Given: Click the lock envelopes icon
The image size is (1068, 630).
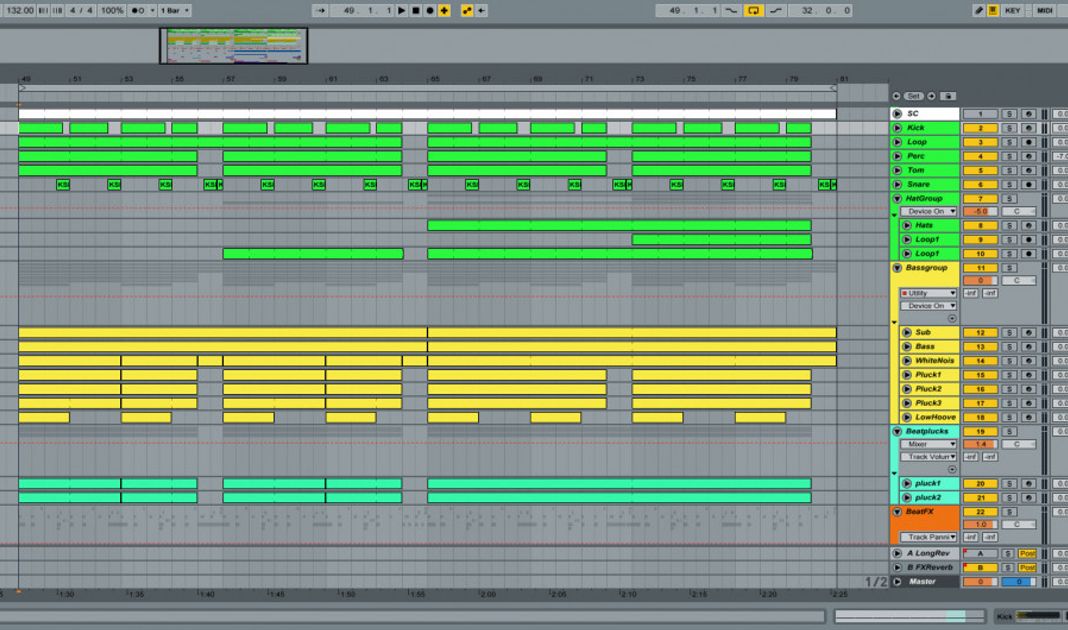Looking at the screenshot, I should point(947,96).
